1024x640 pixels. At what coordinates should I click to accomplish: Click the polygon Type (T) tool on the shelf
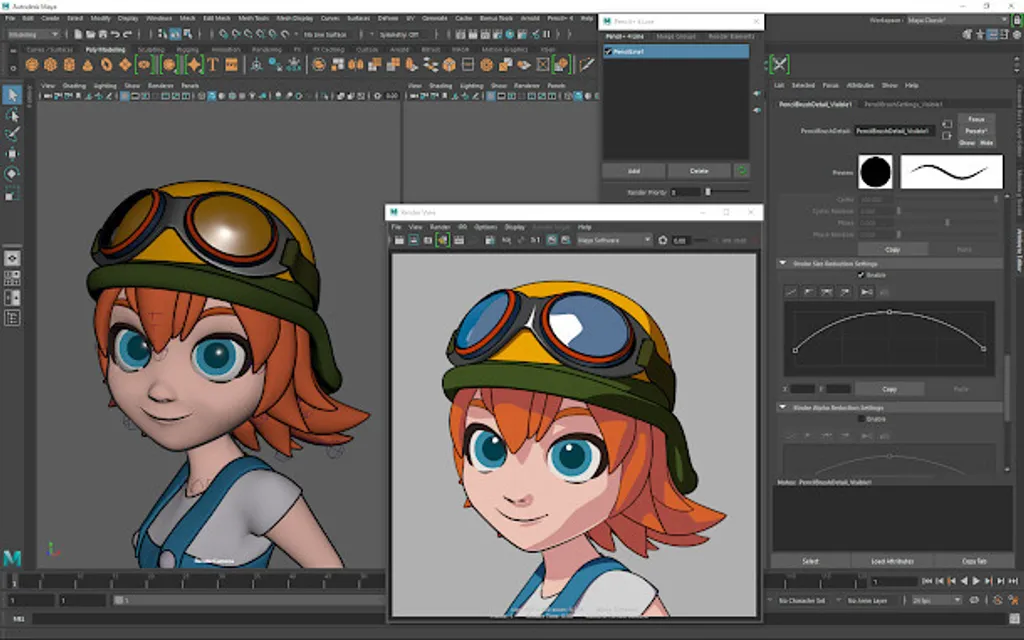click(212, 65)
